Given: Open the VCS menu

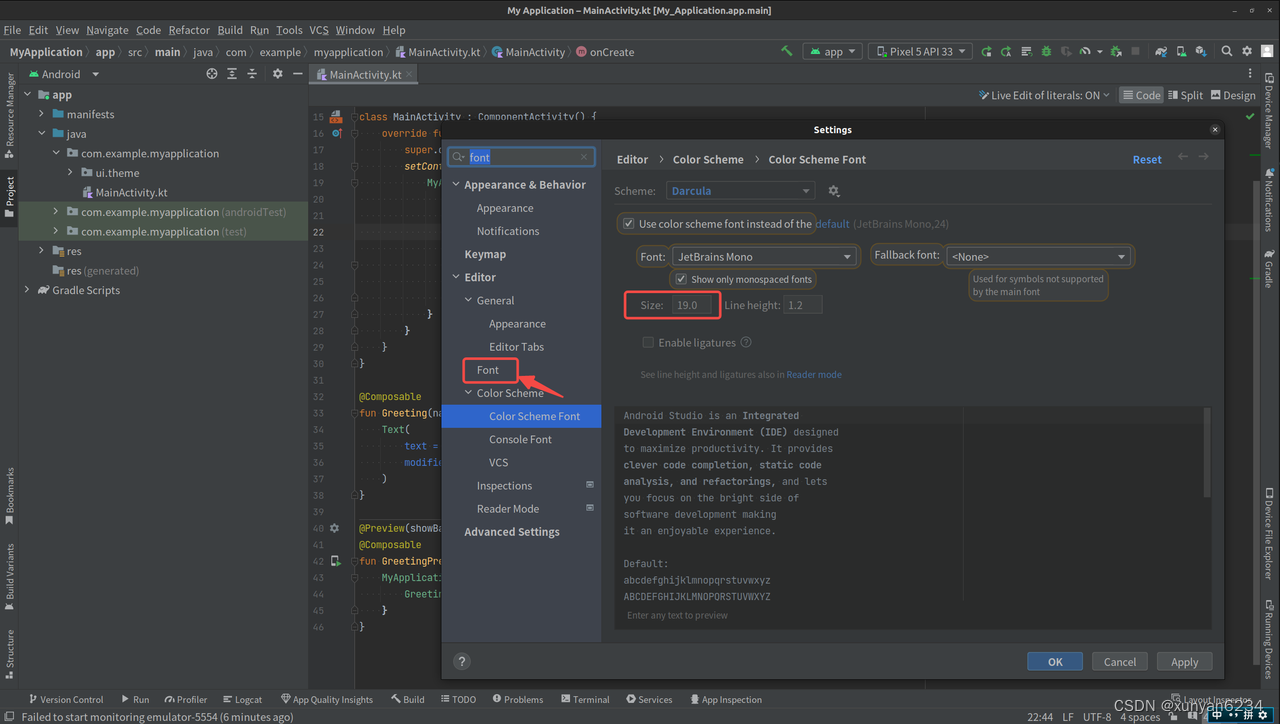Looking at the screenshot, I should 318,30.
